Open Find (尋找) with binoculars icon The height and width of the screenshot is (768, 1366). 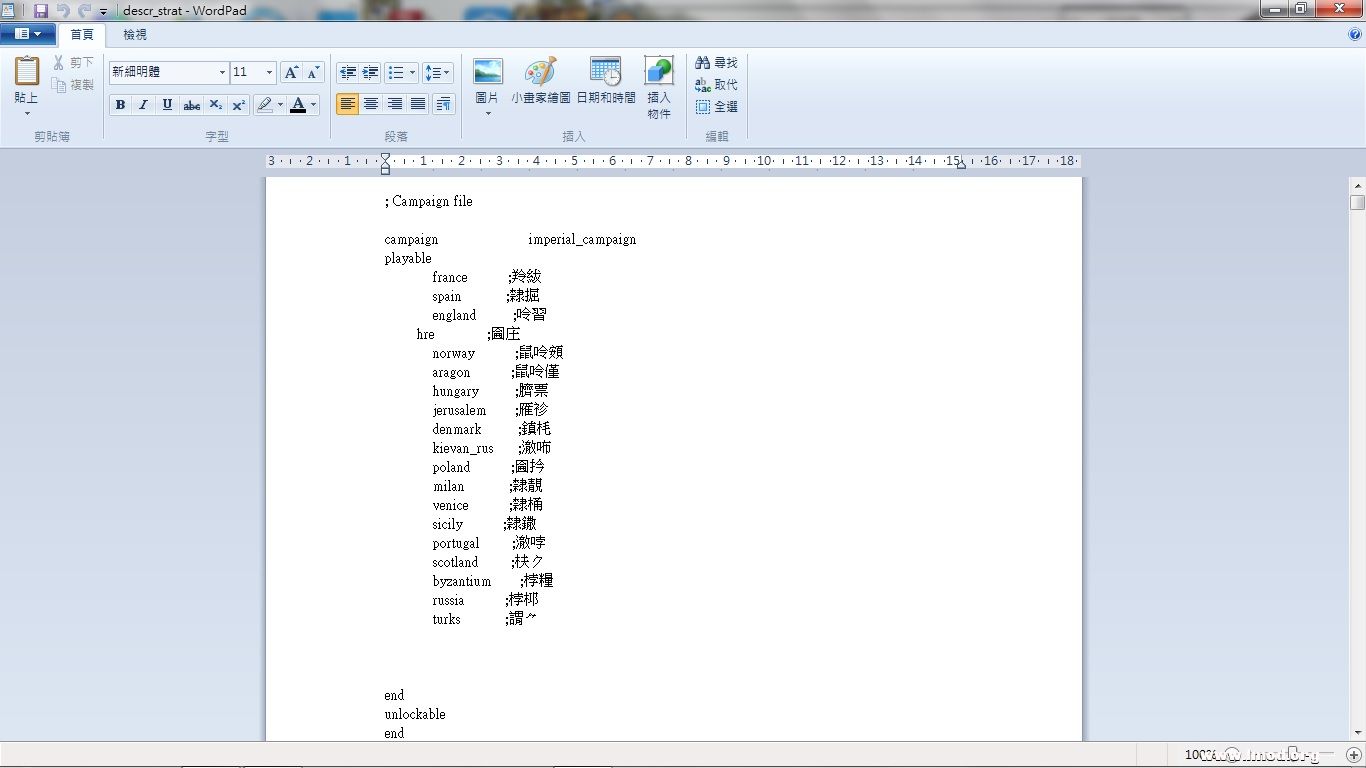click(x=716, y=63)
